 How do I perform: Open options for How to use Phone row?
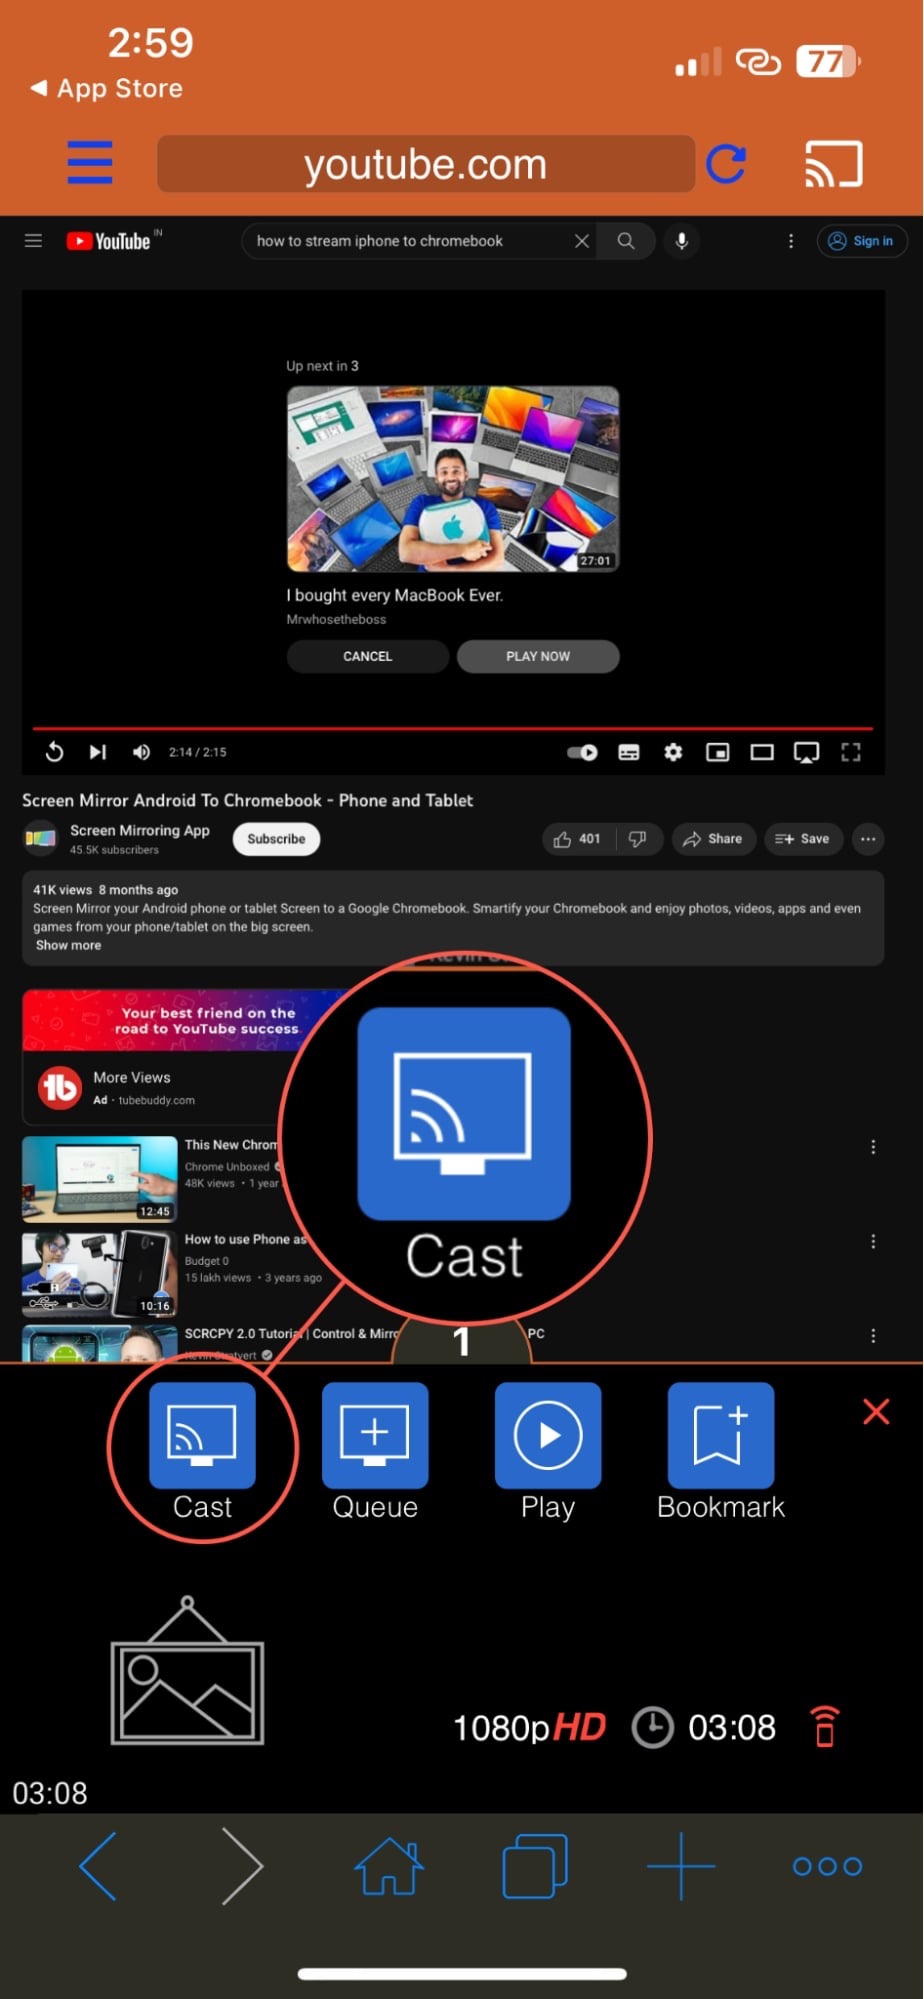[873, 1241]
